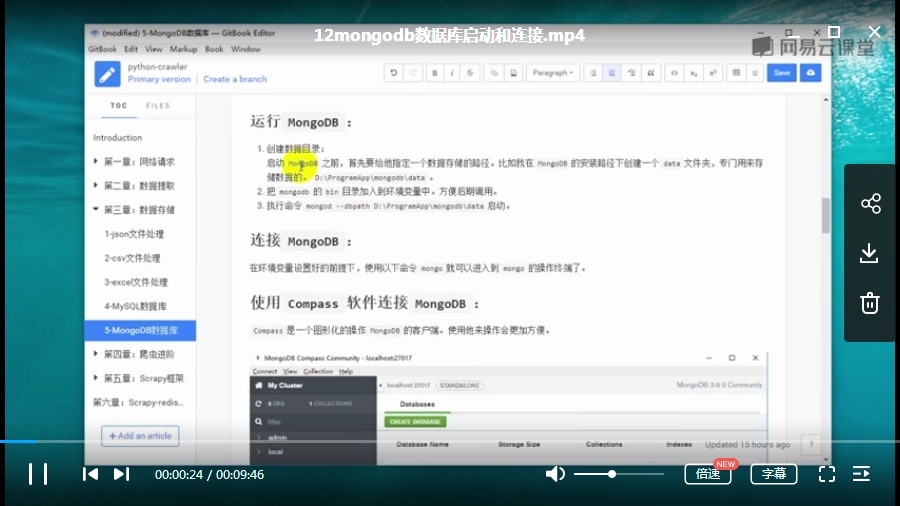Open the View menu in GitBook Editor
The width and height of the screenshot is (900, 506).
tap(153, 49)
